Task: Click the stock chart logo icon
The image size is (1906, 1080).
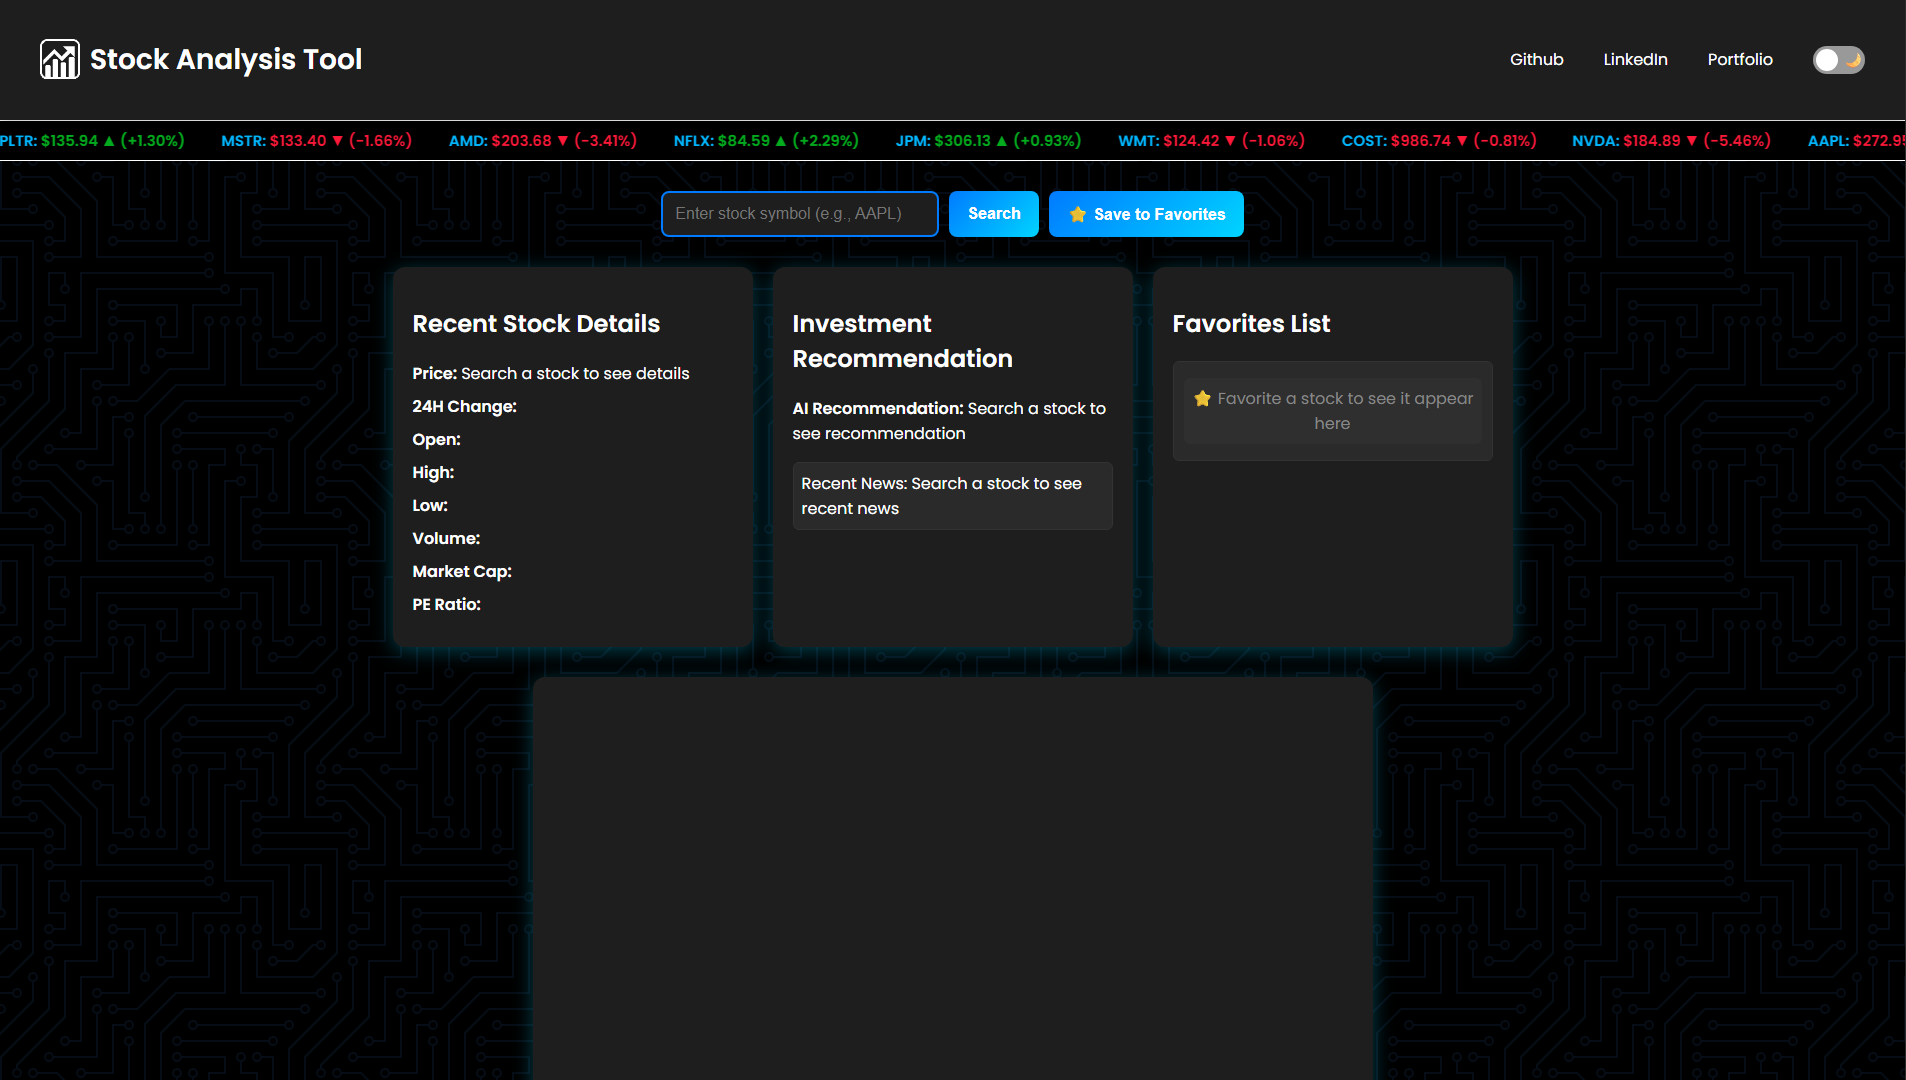Action: coord(59,59)
